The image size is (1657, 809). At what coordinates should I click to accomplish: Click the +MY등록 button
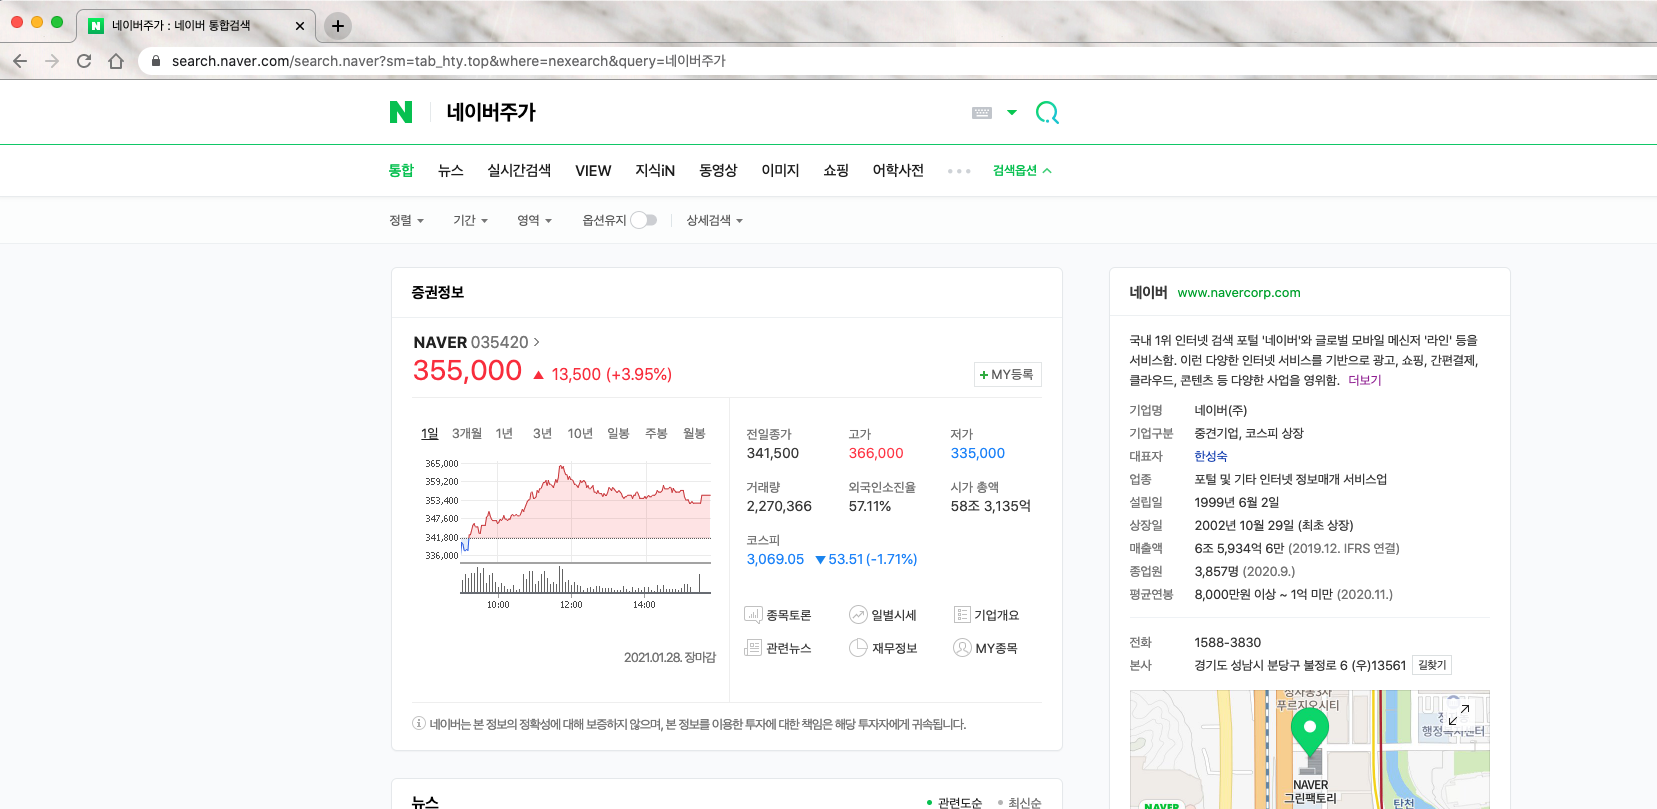(1008, 374)
